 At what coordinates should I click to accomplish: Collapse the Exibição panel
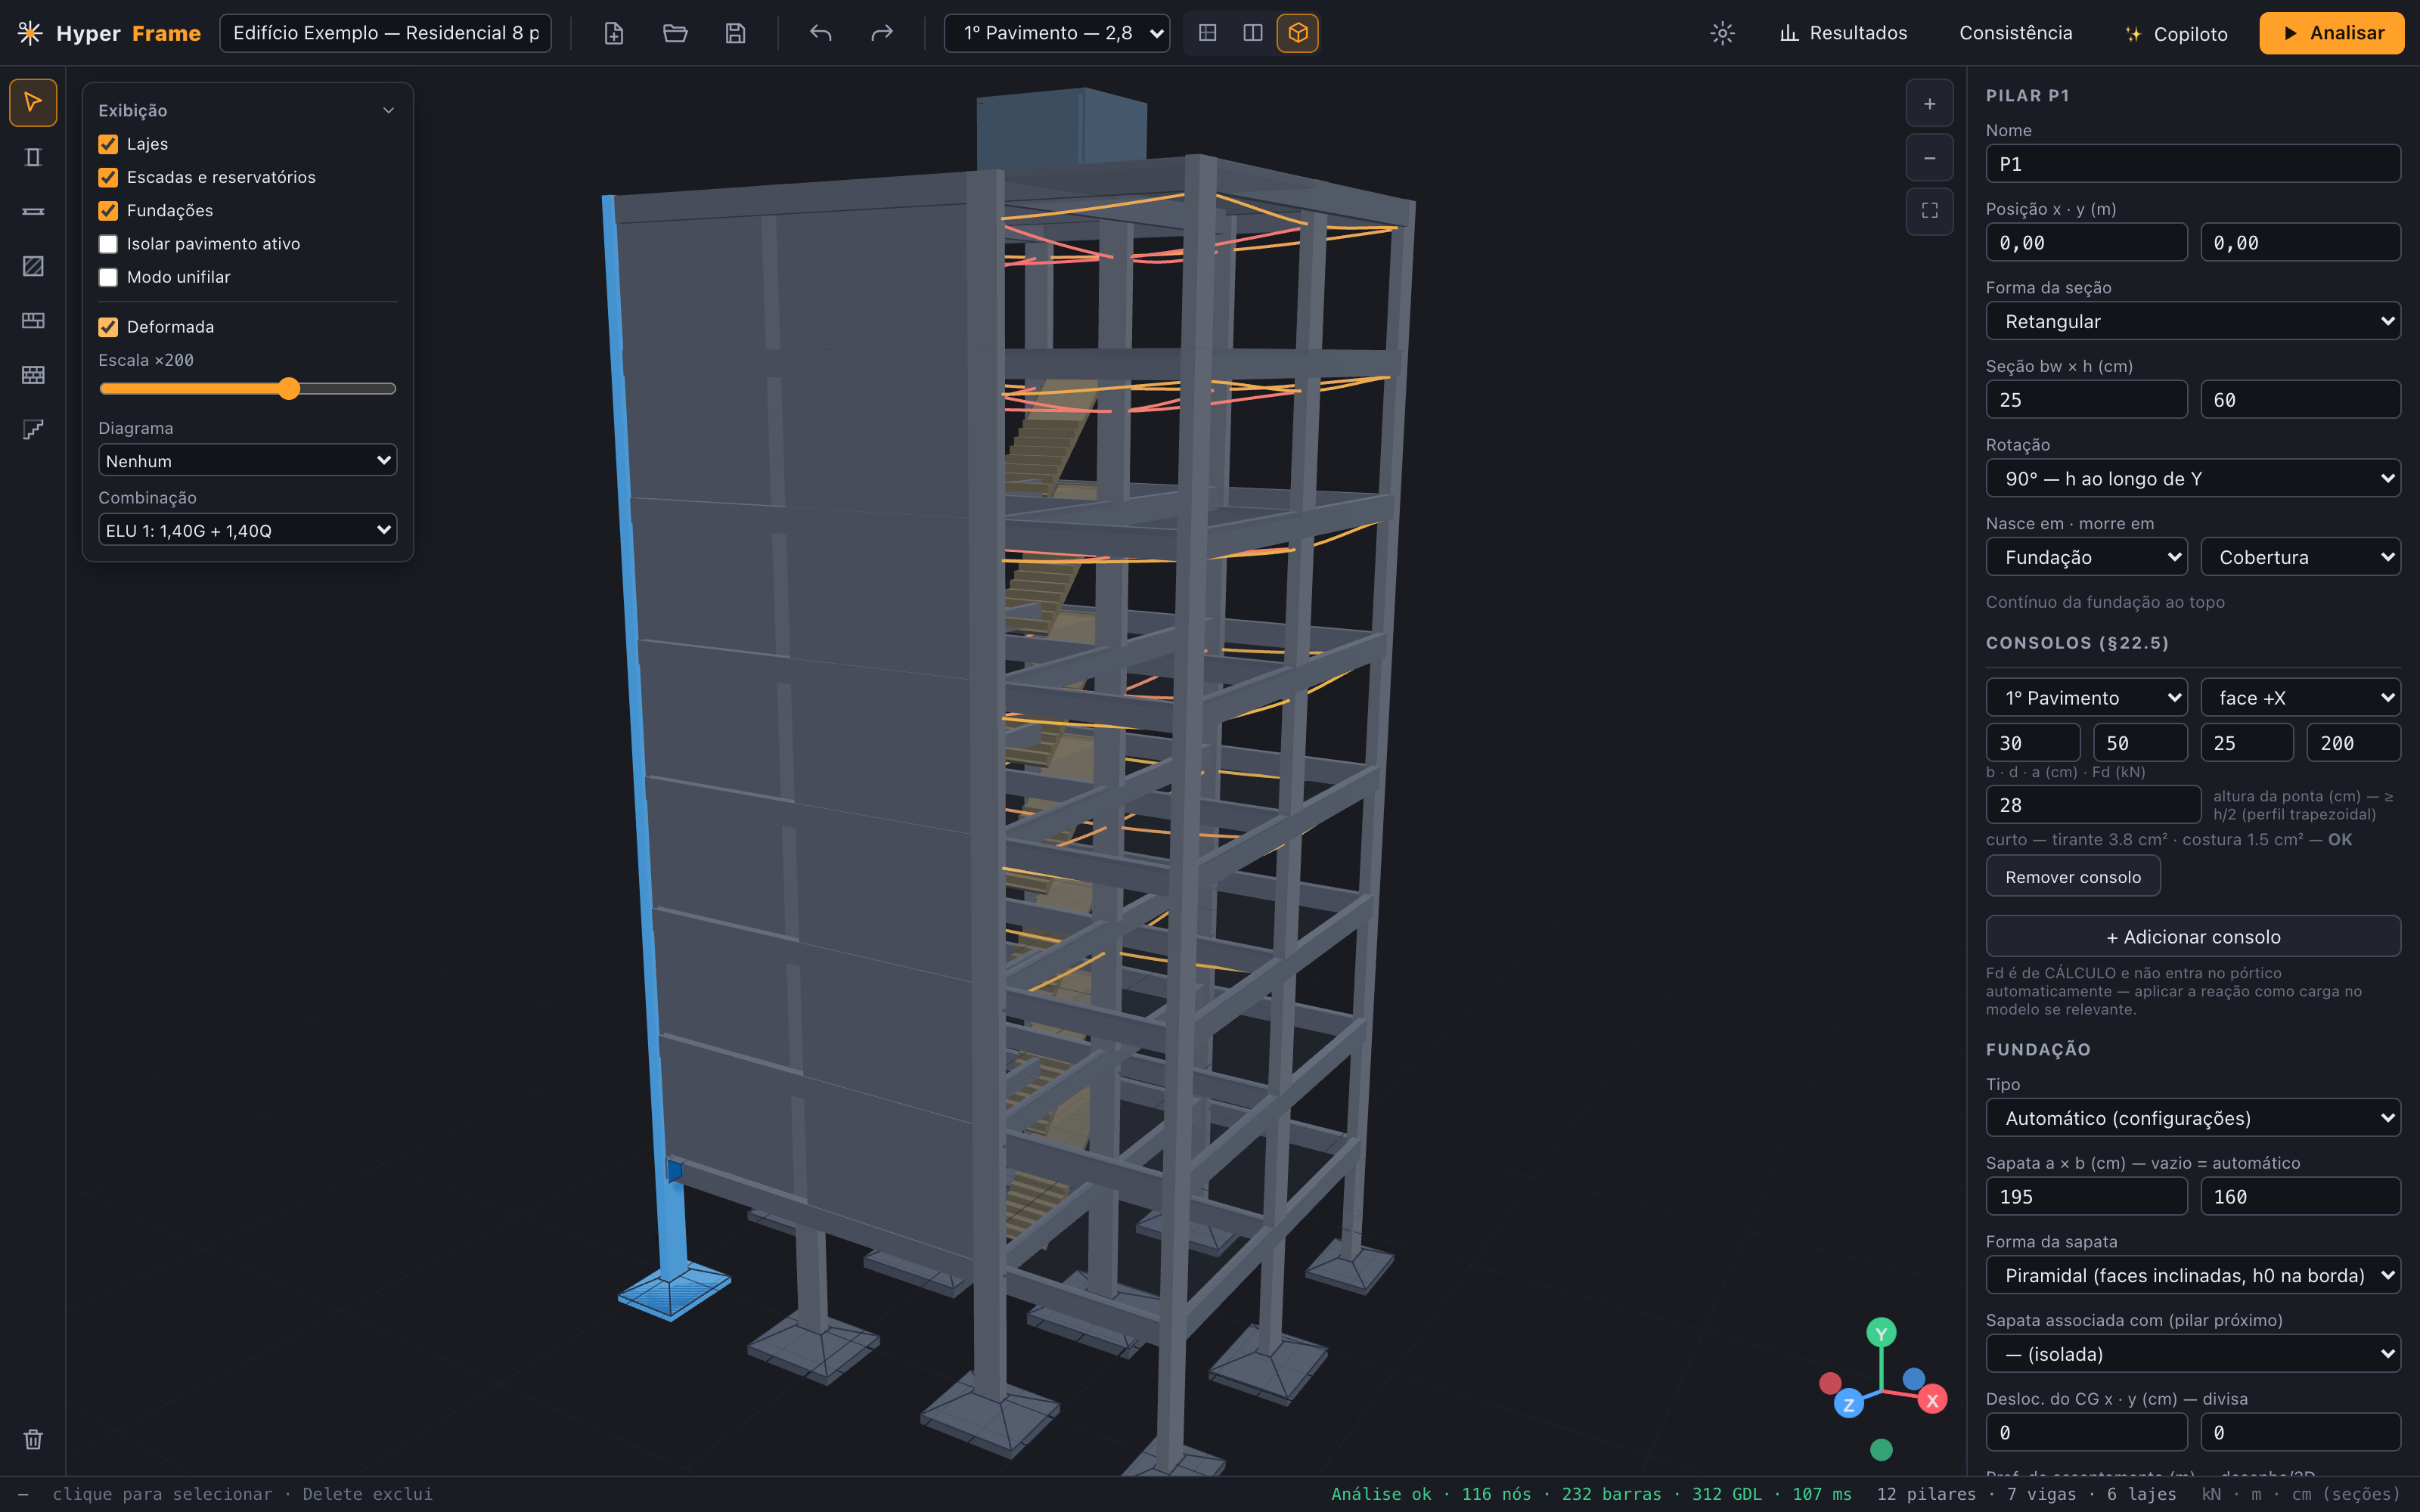[389, 110]
